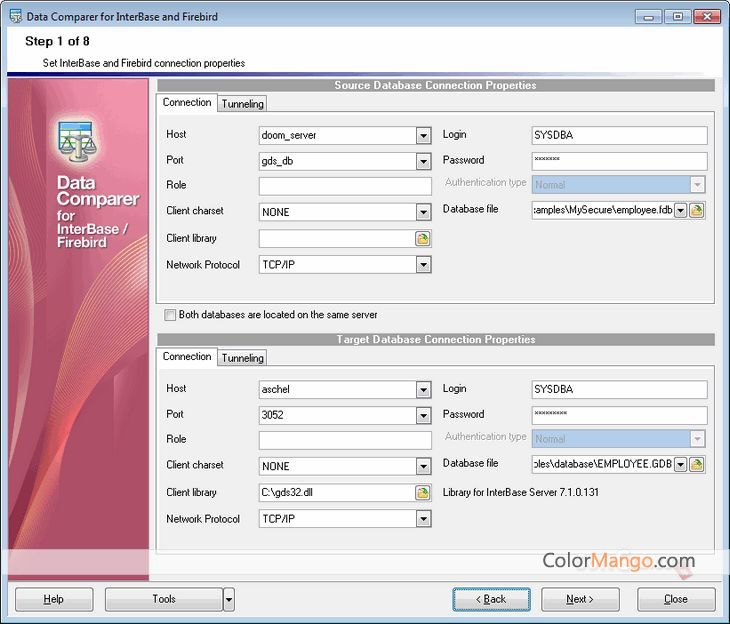The image size is (730, 624).
Task: Minimize the Data Comparer window
Action: (648, 17)
